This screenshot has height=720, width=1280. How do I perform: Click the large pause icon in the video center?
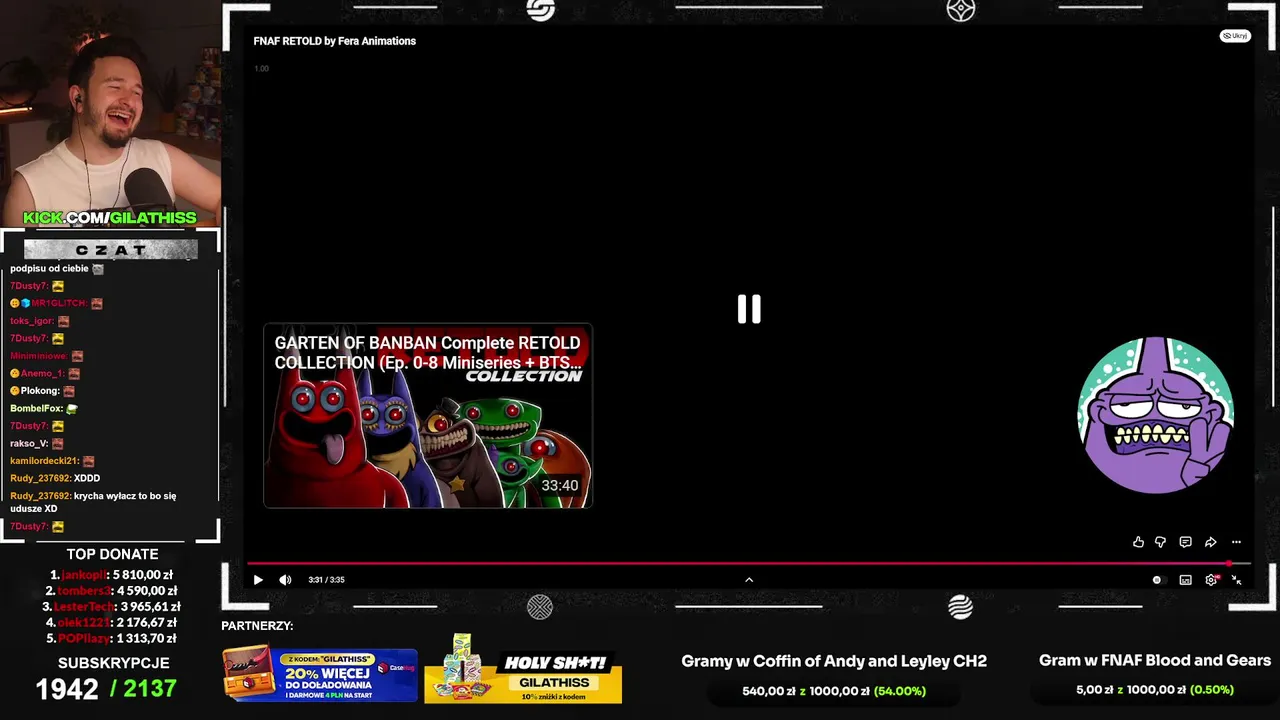(x=749, y=309)
